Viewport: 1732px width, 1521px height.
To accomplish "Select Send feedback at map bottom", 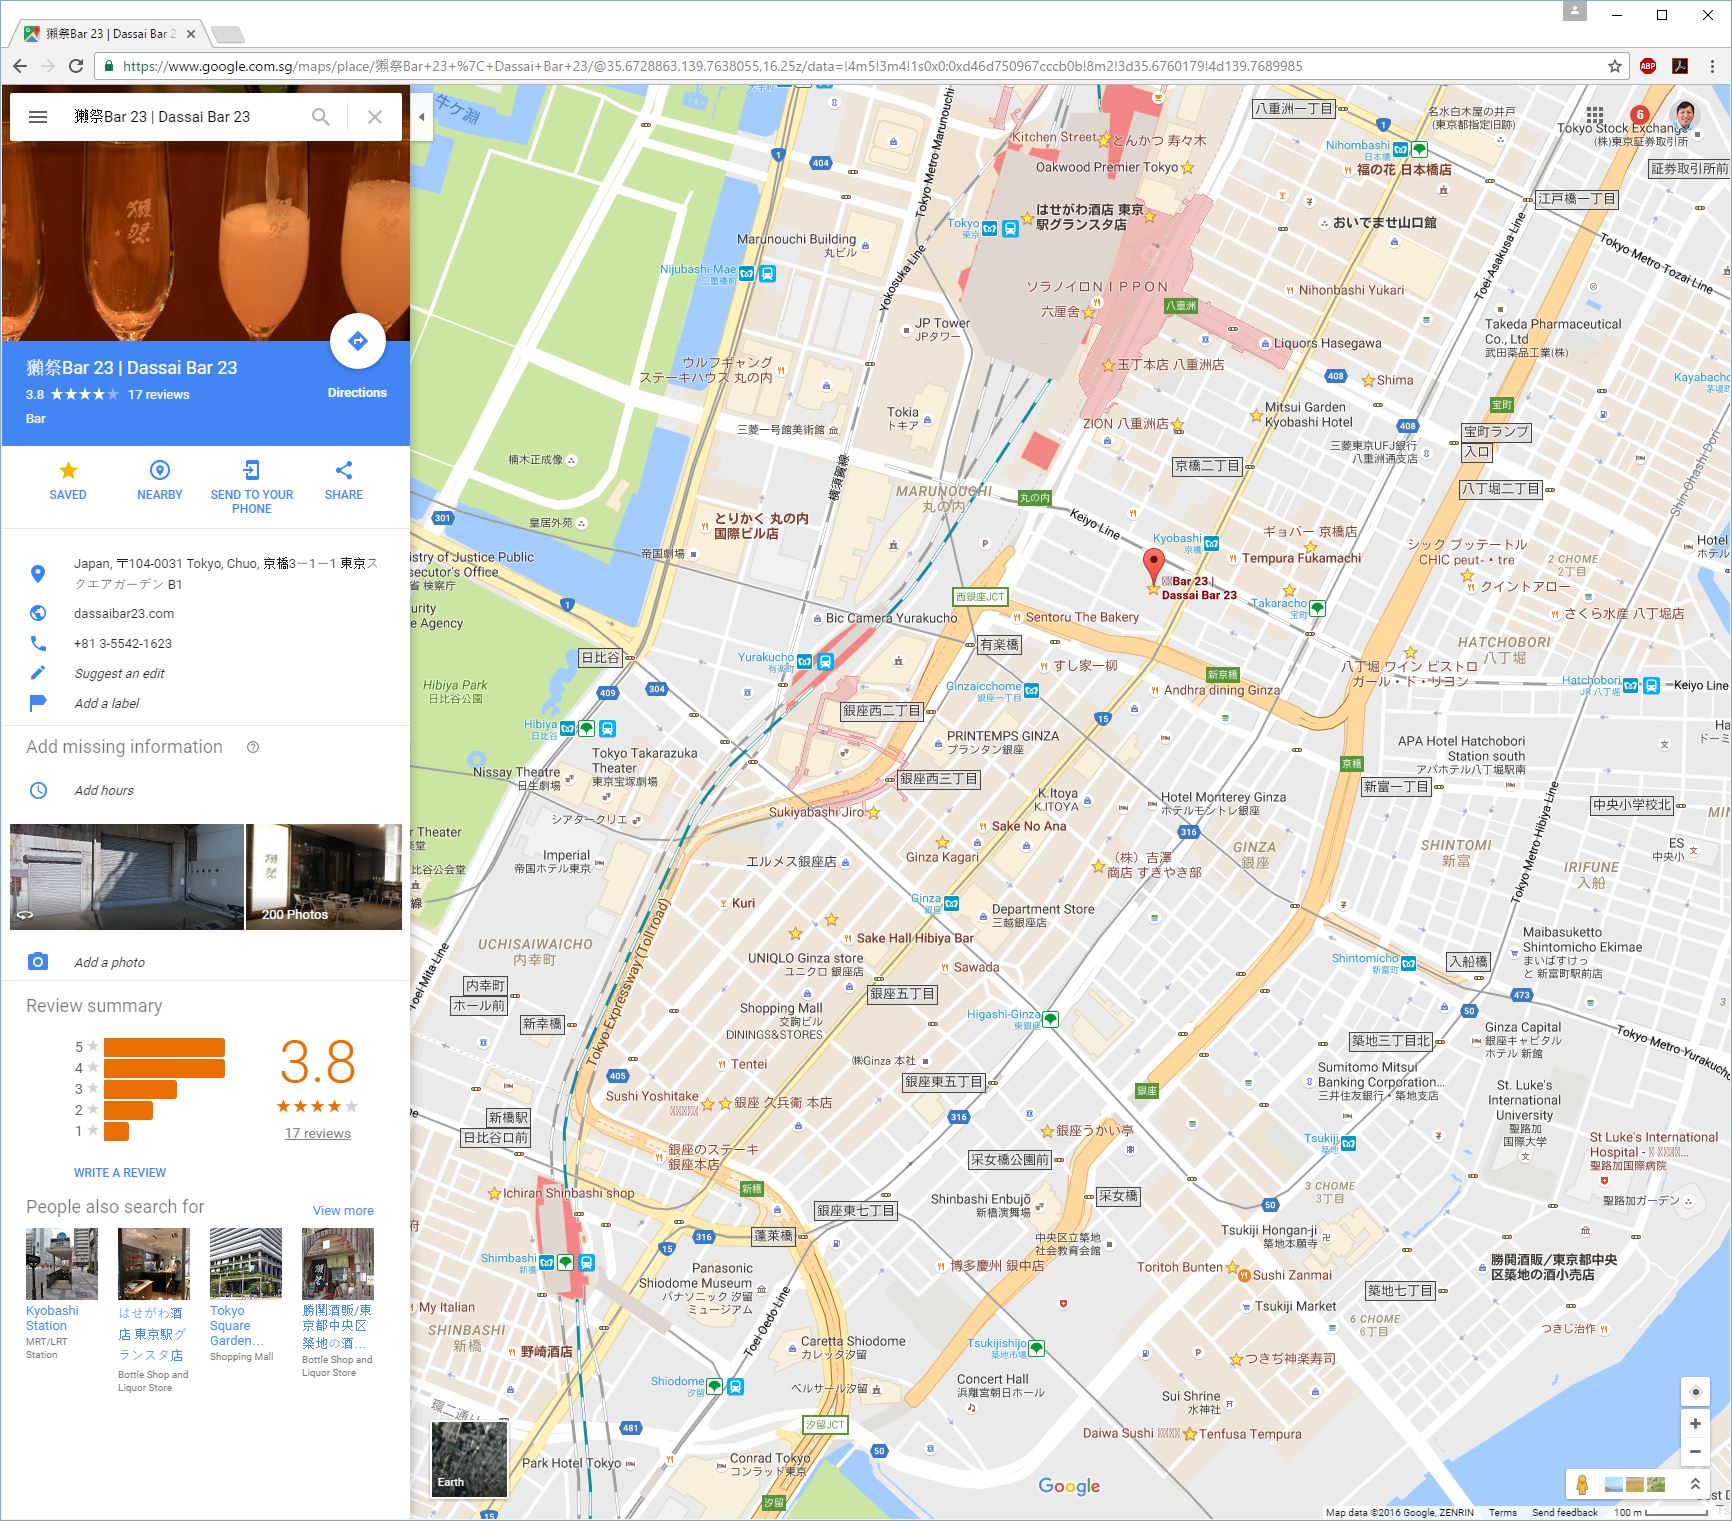I will click(x=1565, y=1513).
